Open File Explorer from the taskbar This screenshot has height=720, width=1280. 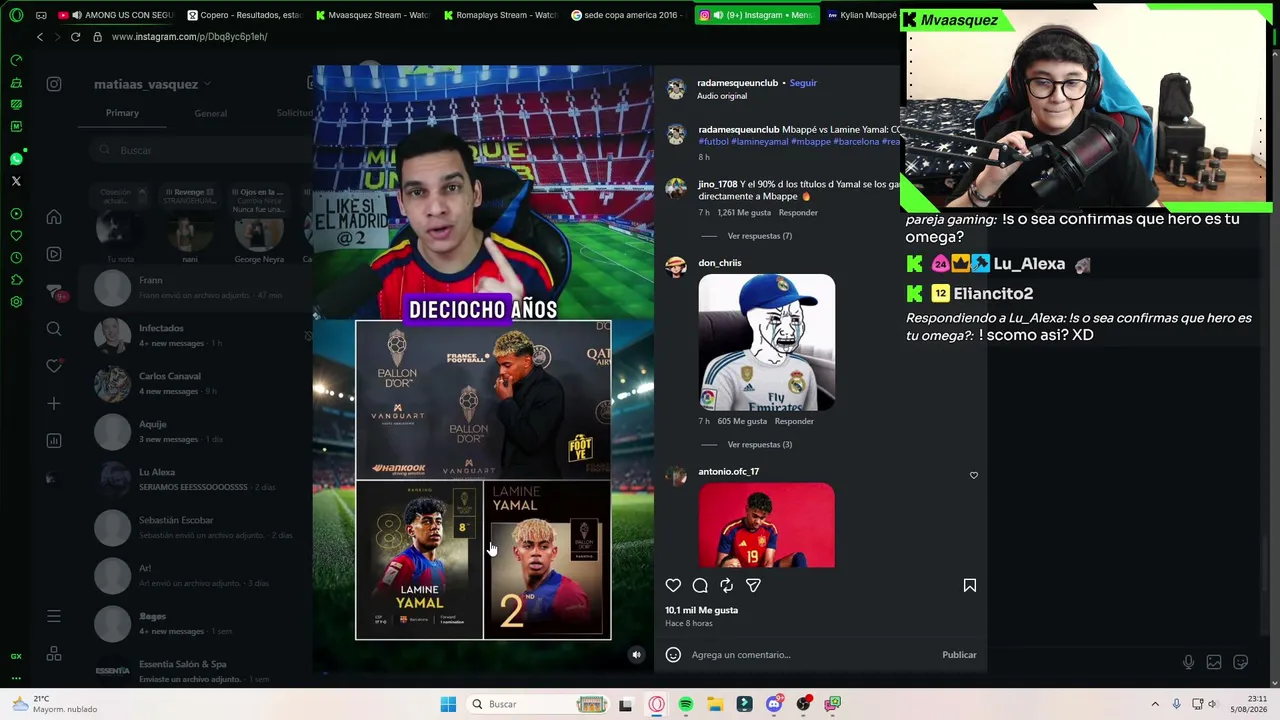(x=715, y=704)
